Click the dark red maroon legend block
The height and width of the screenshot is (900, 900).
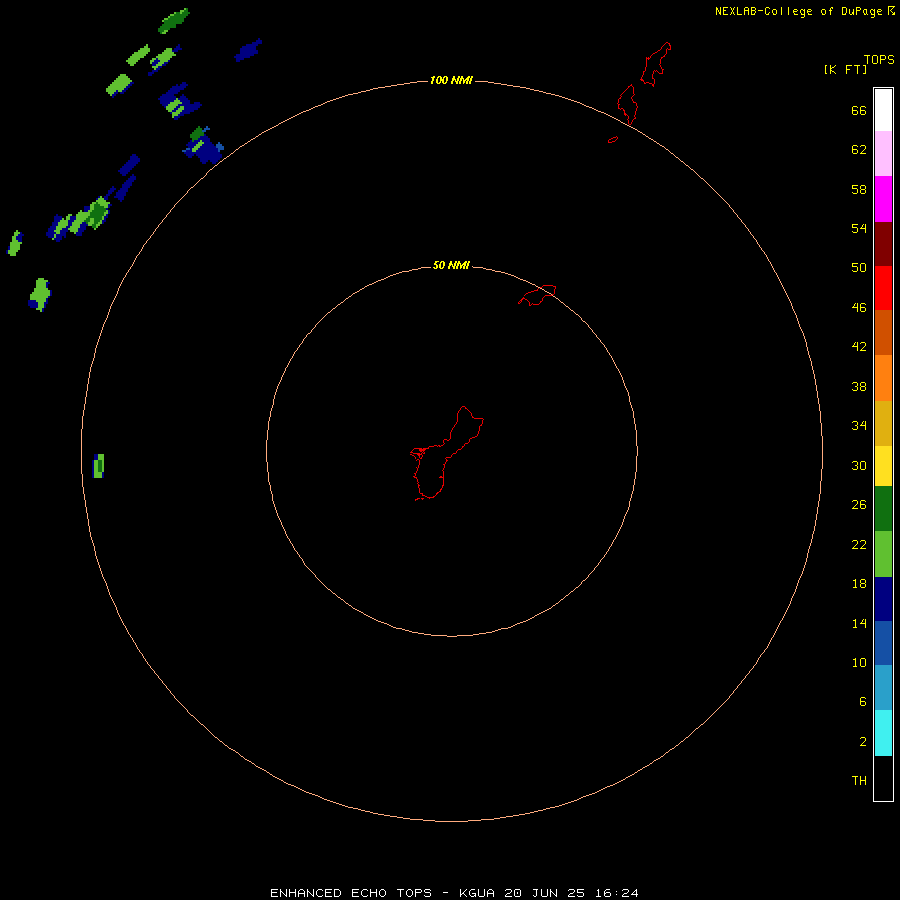point(883,244)
